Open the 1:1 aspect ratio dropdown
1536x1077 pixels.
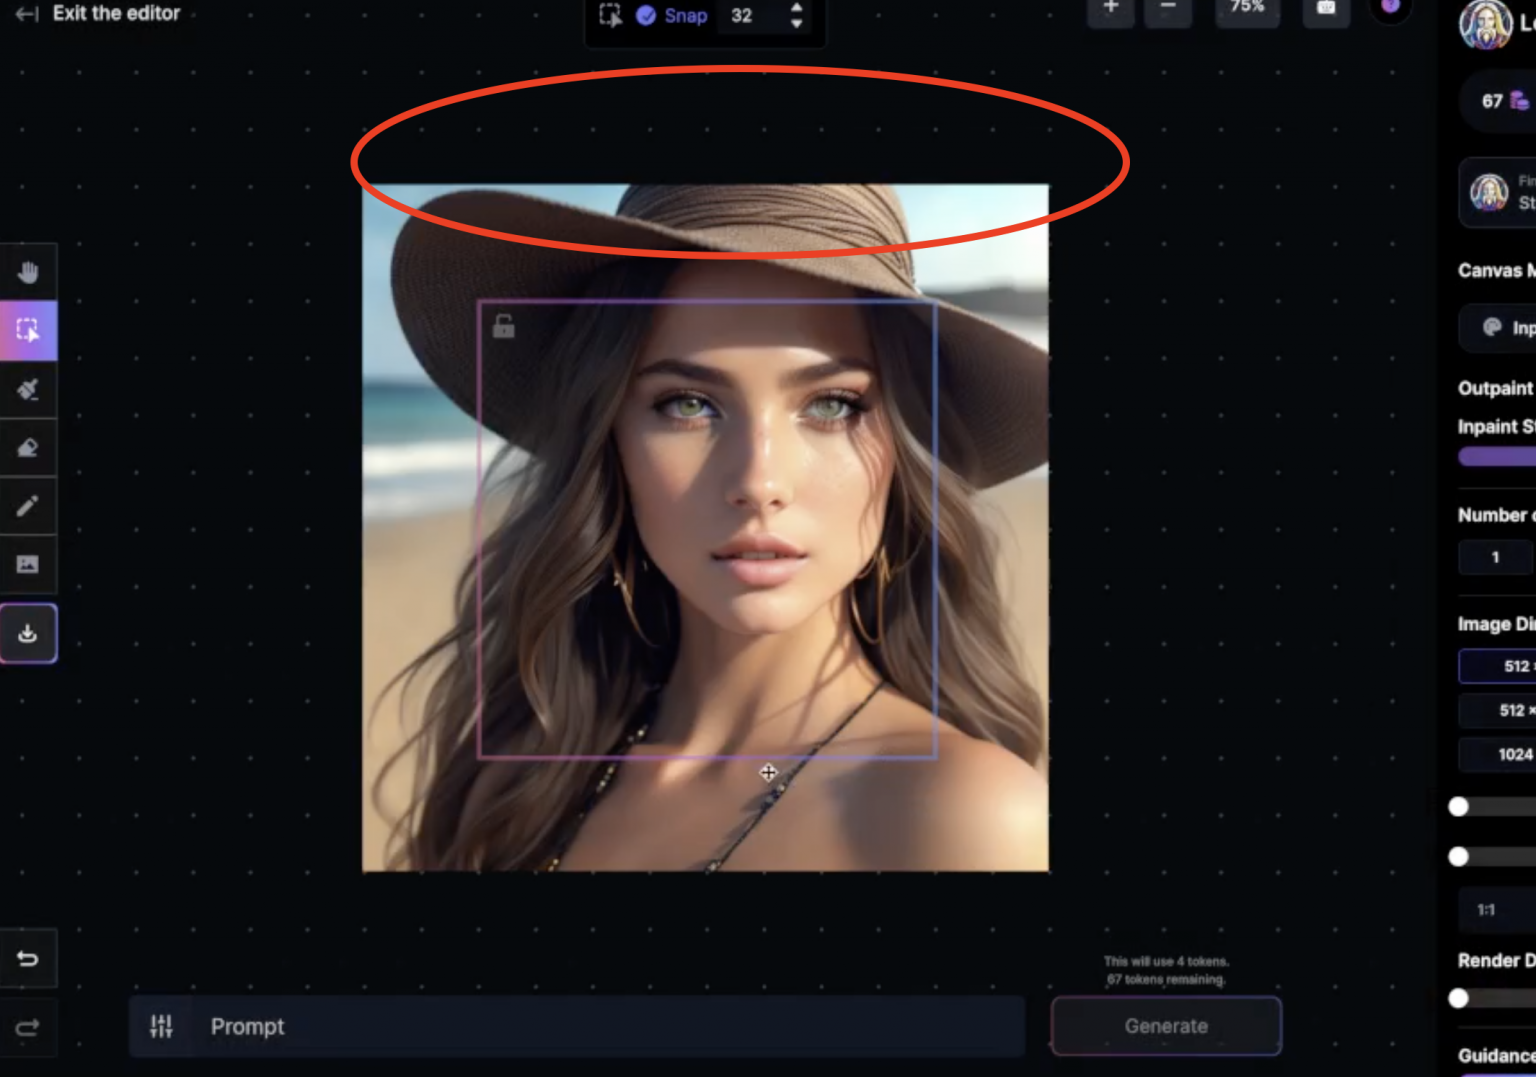1495,910
